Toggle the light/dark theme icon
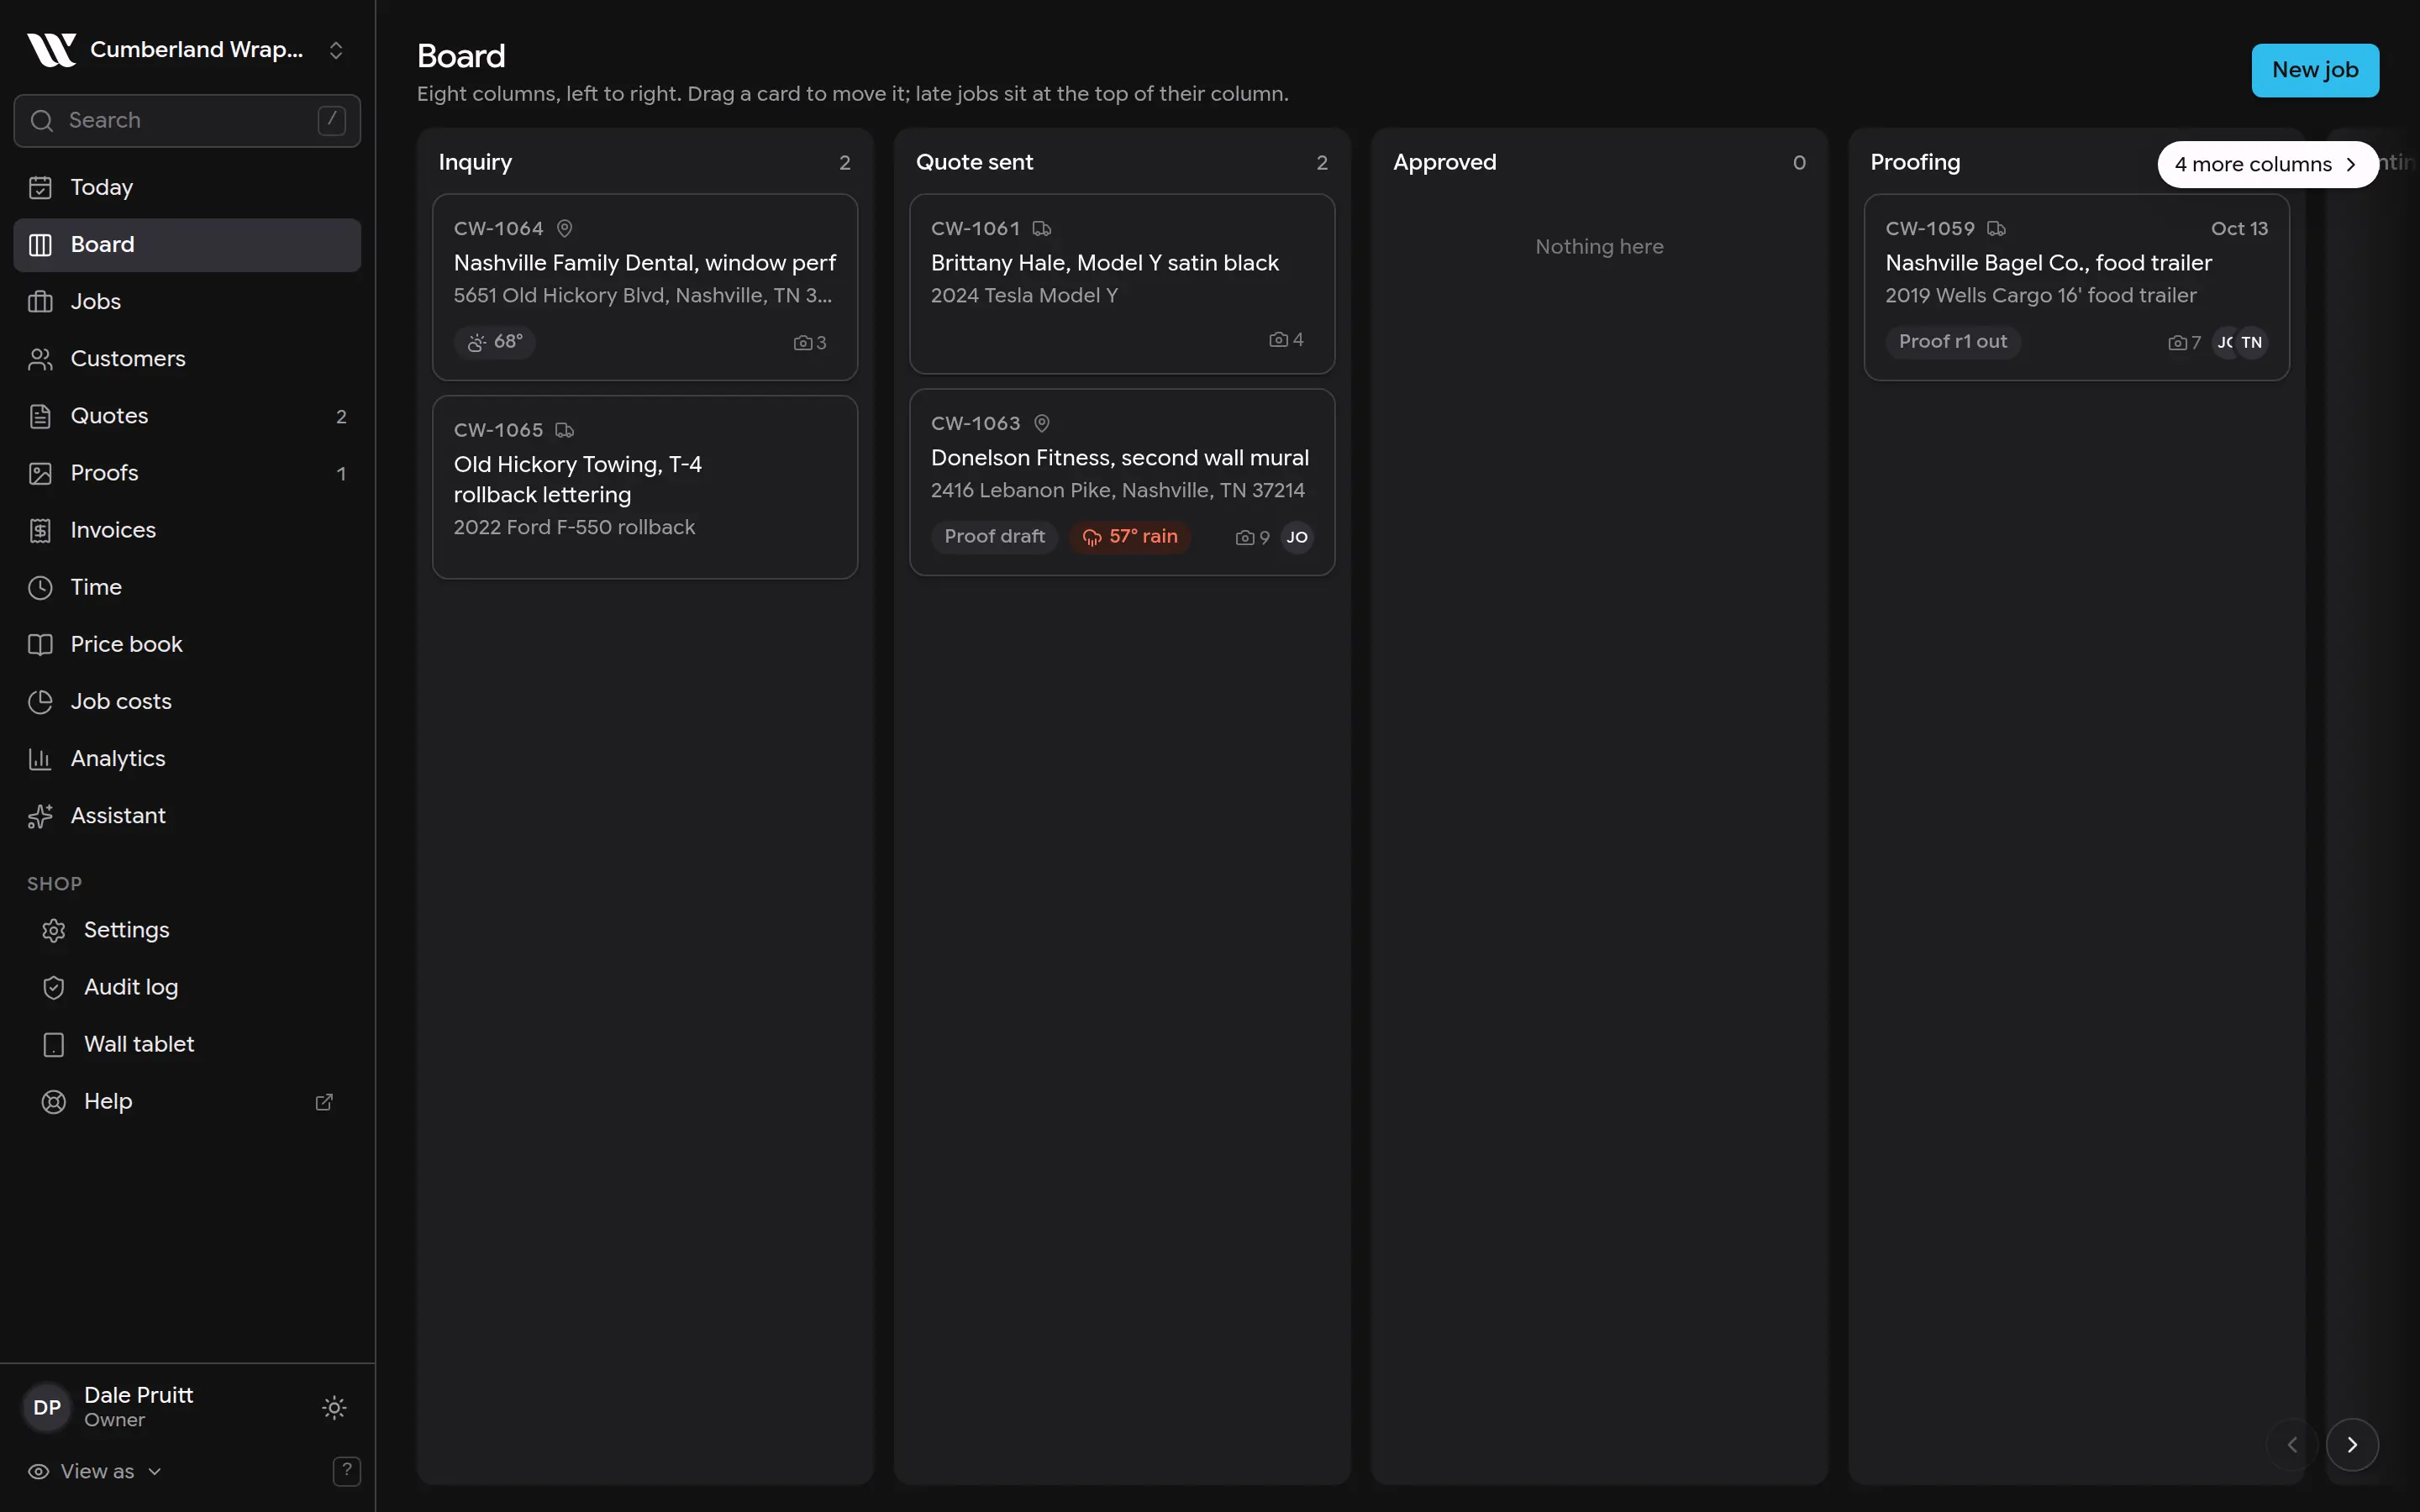This screenshot has height=1512, width=2420. pyautogui.click(x=334, y=1408)
